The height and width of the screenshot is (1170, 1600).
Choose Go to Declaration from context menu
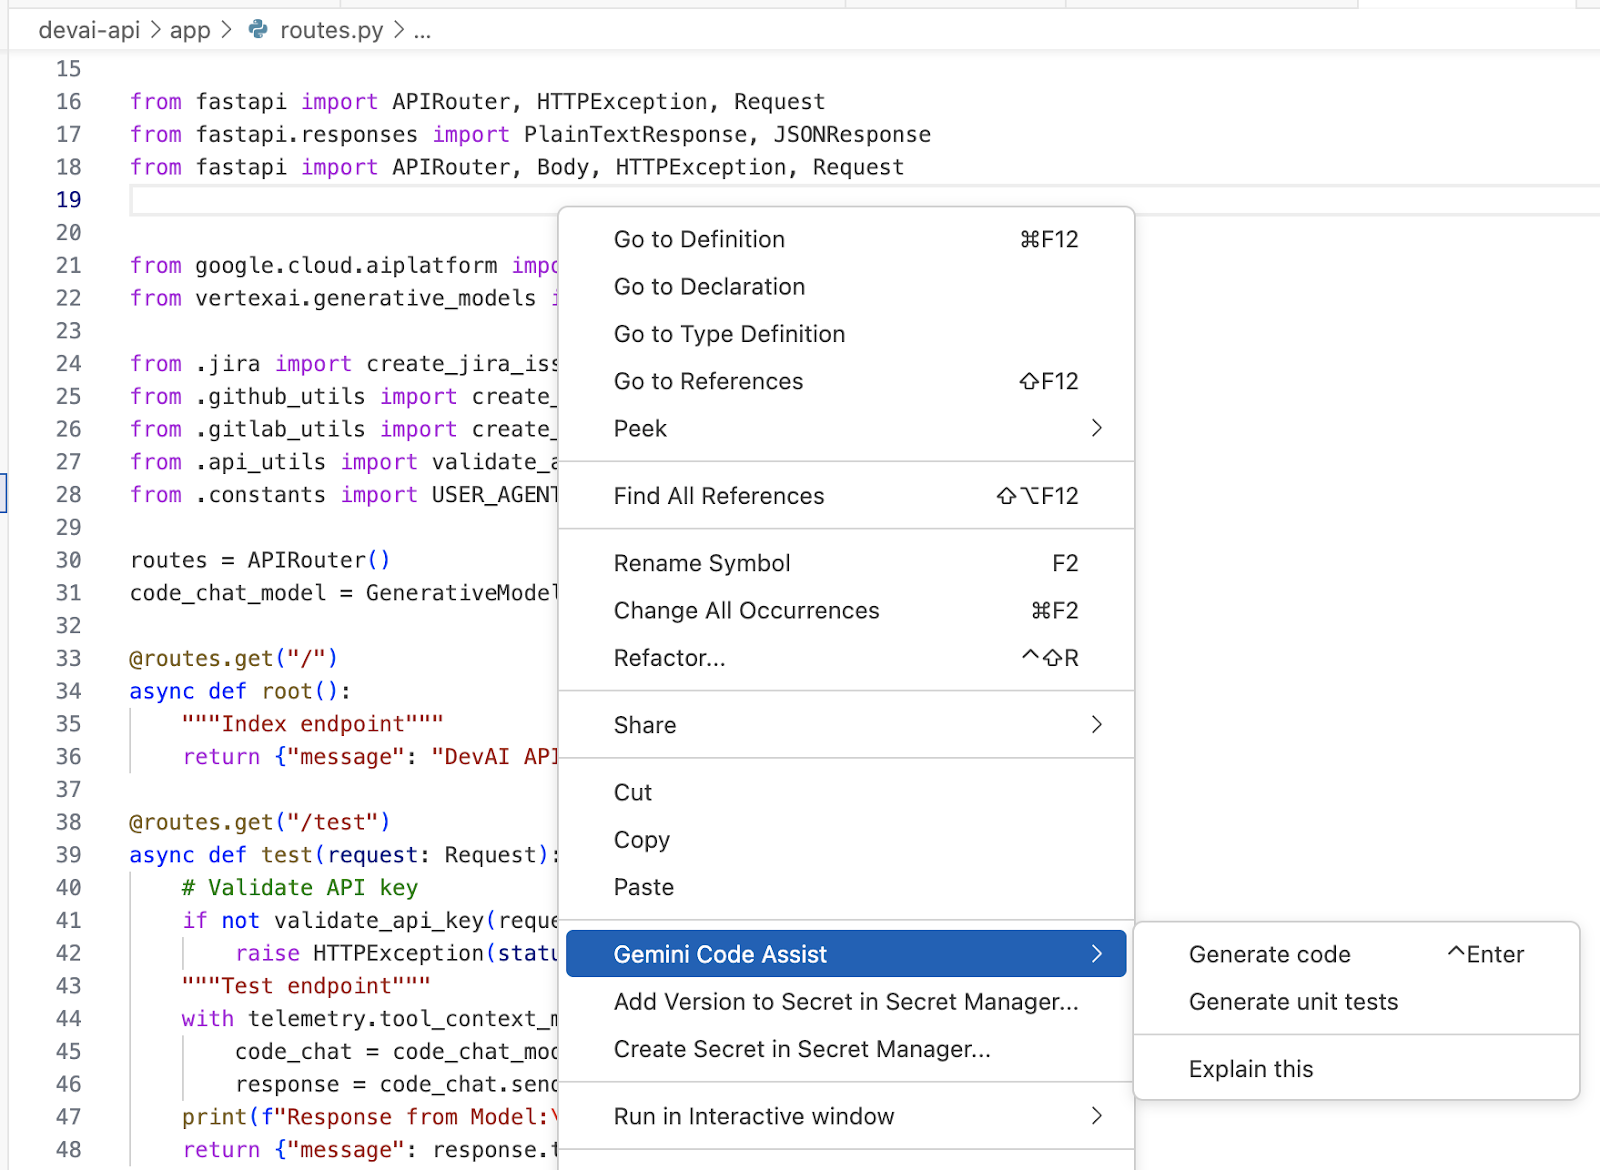pyautogui.click(x=709, y=287)
